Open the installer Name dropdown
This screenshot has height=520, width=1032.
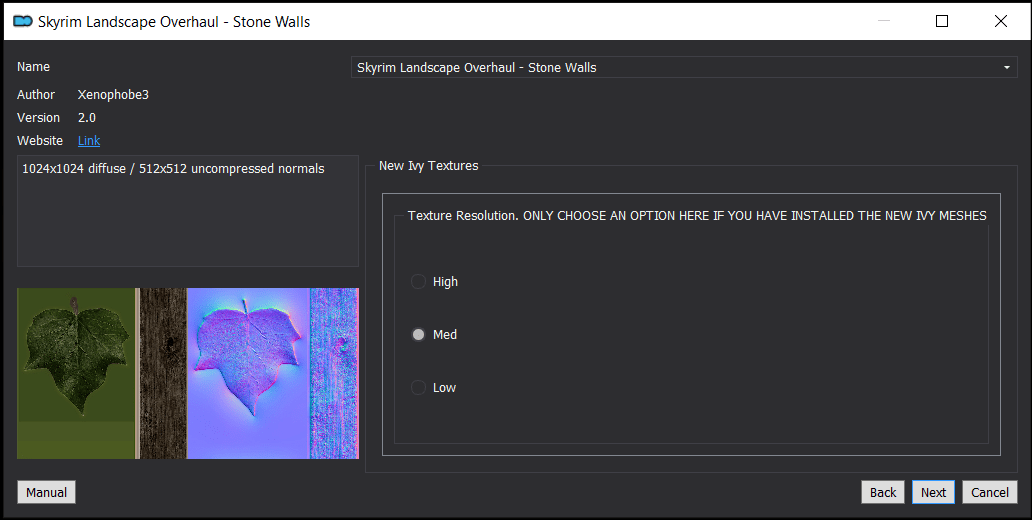(684, 67)
